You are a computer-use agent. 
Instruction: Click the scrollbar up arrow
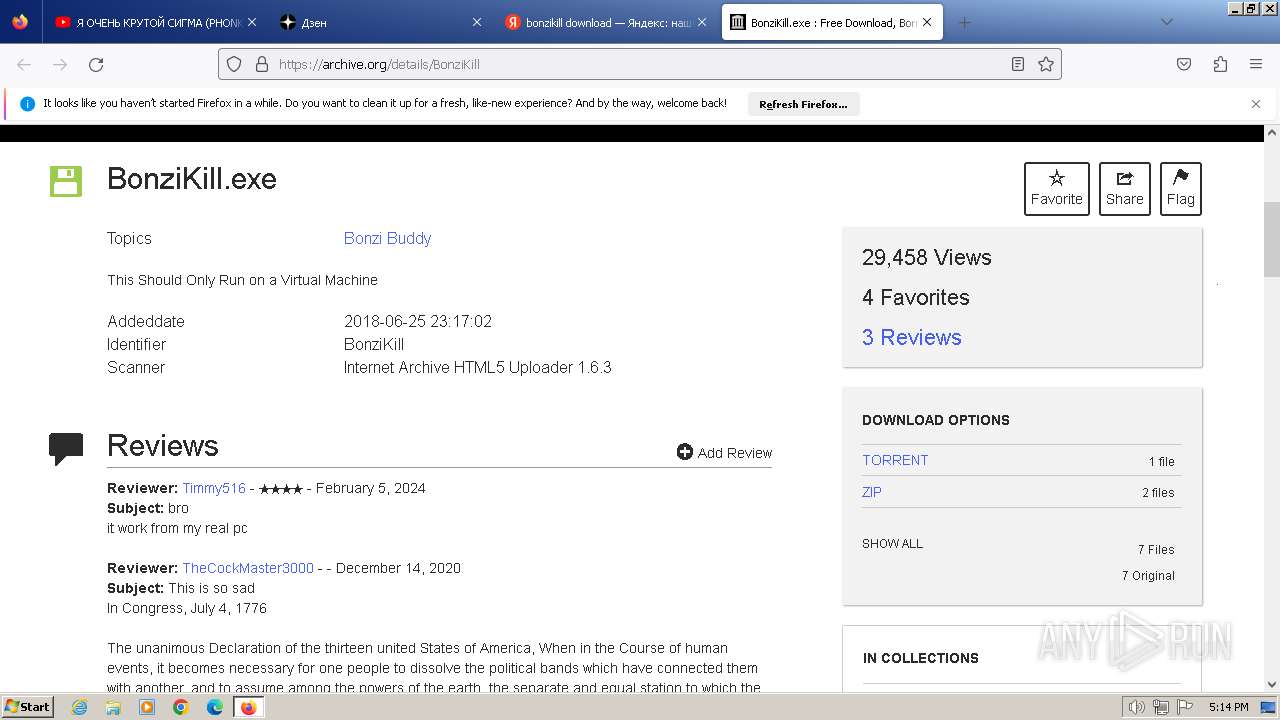pyautogui.click(x=1272, y=132)
